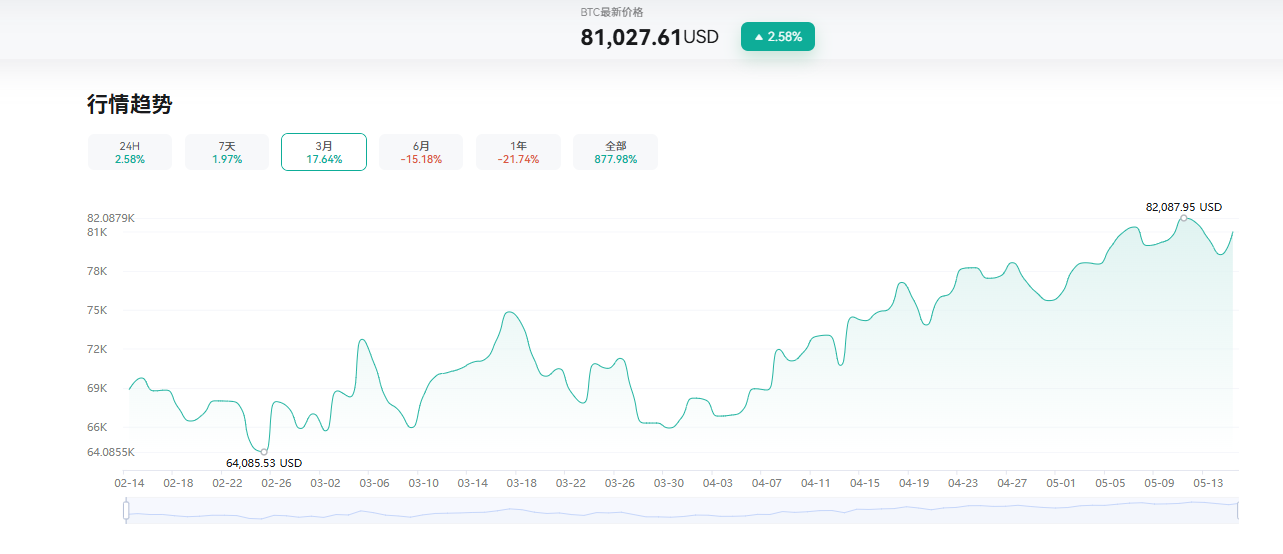This screenshot has height=554, width=1283.
Task: Click the 03-14 date label
Action: 472,483
